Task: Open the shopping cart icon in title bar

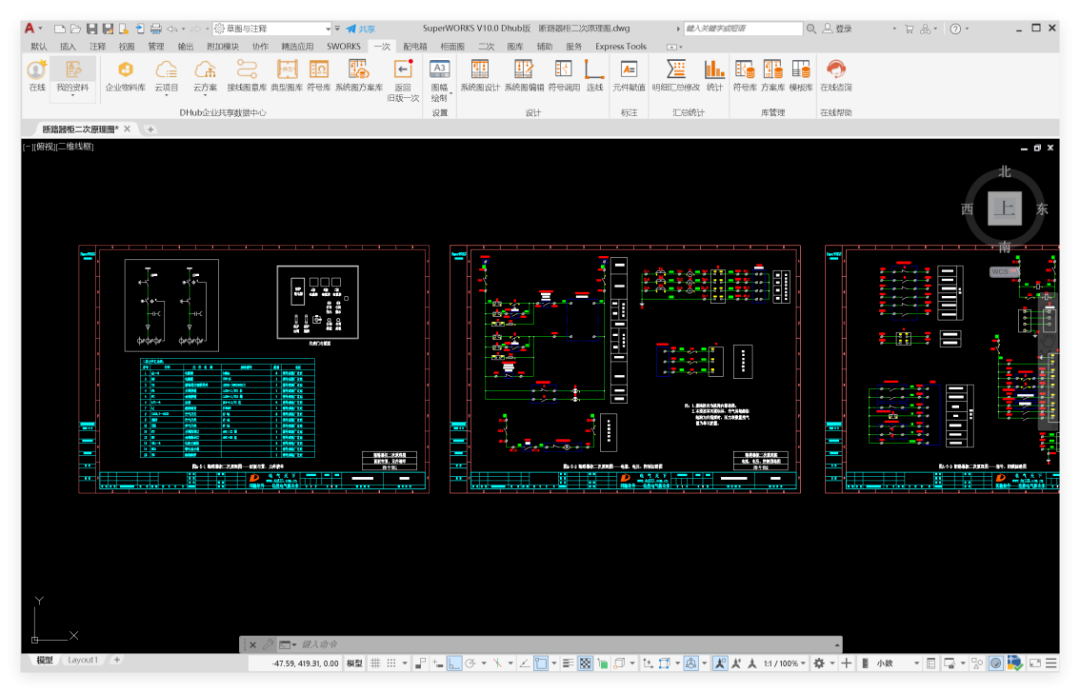Action: point(909,28)
